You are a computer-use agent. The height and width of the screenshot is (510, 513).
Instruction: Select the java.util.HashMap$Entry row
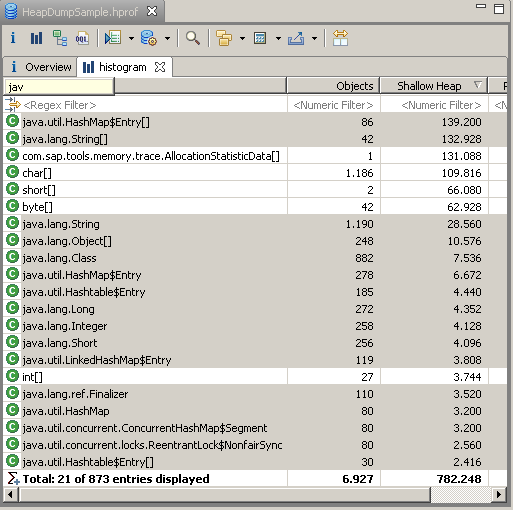coord(255,275)
